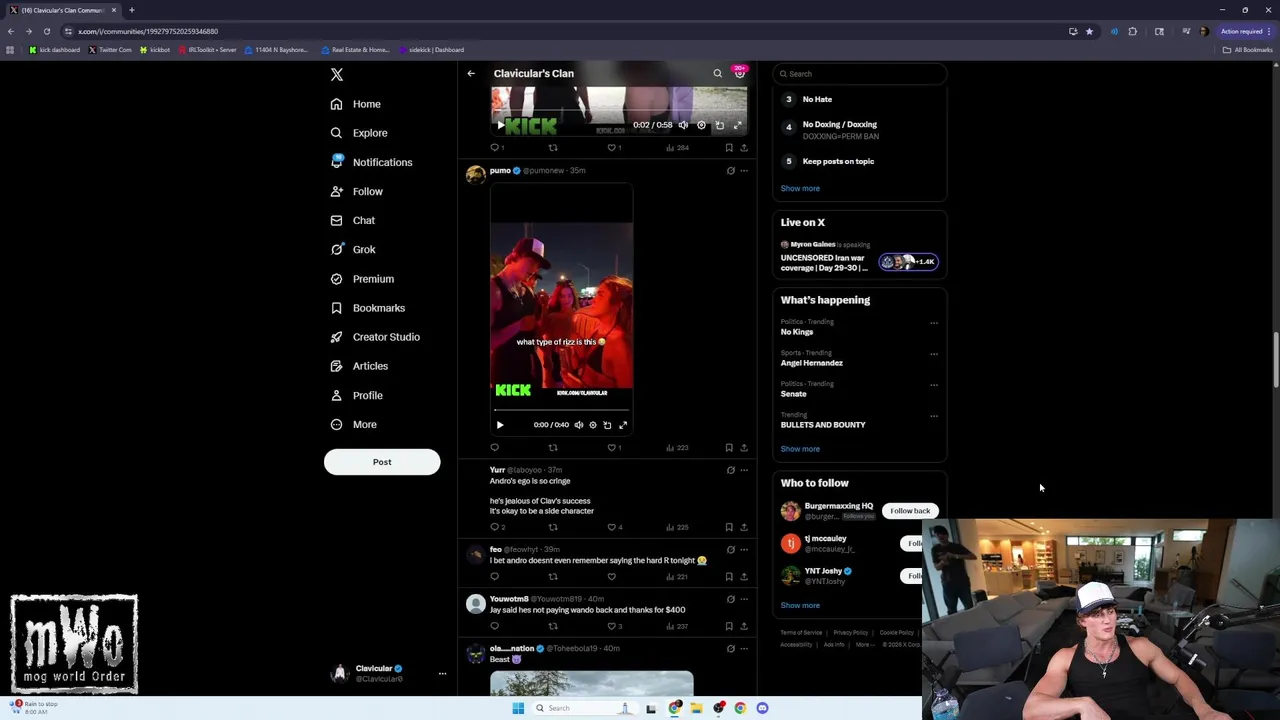
Task: Open more options on Yurr post
Action: (744, 470)
